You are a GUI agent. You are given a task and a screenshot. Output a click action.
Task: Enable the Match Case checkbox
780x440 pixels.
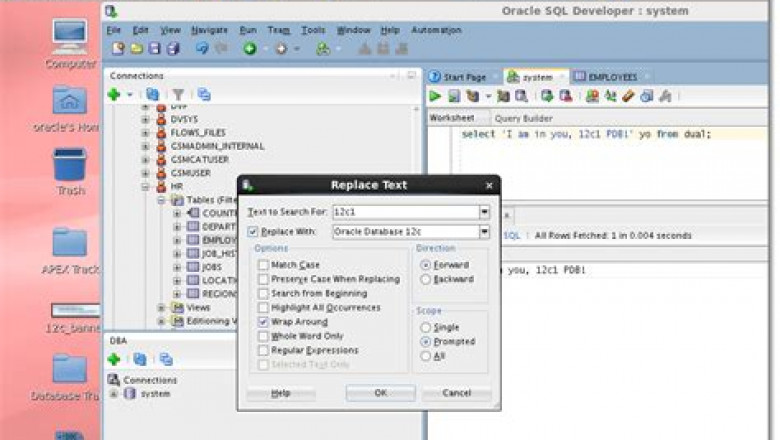[262, 265]
